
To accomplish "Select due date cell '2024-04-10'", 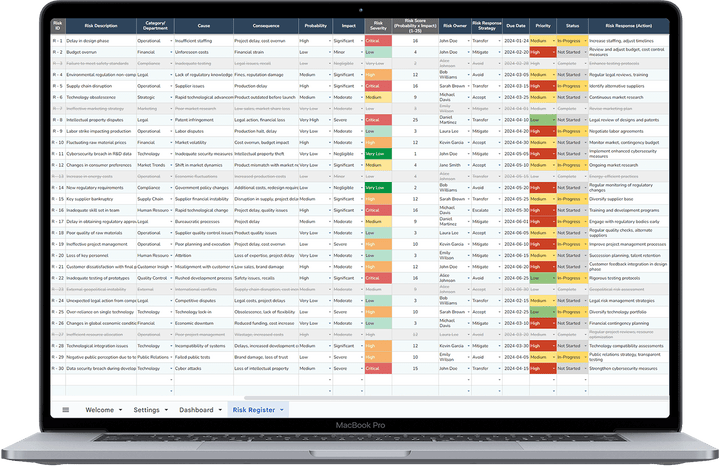I will tap(516, 120).
